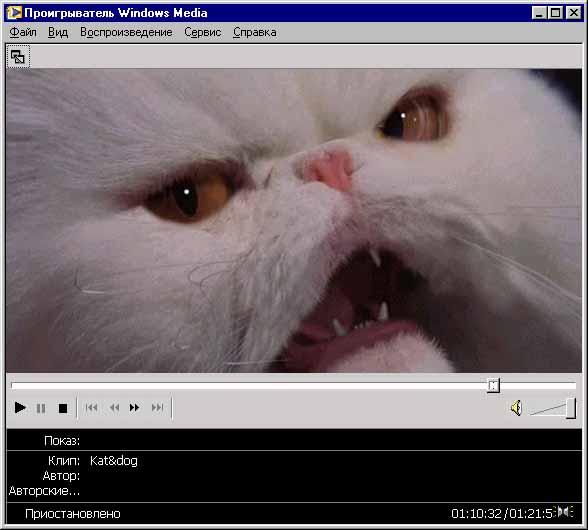Mute sound with the speaker icon
The height and width of the screenshot is (530, 588).
click(516, 408)
